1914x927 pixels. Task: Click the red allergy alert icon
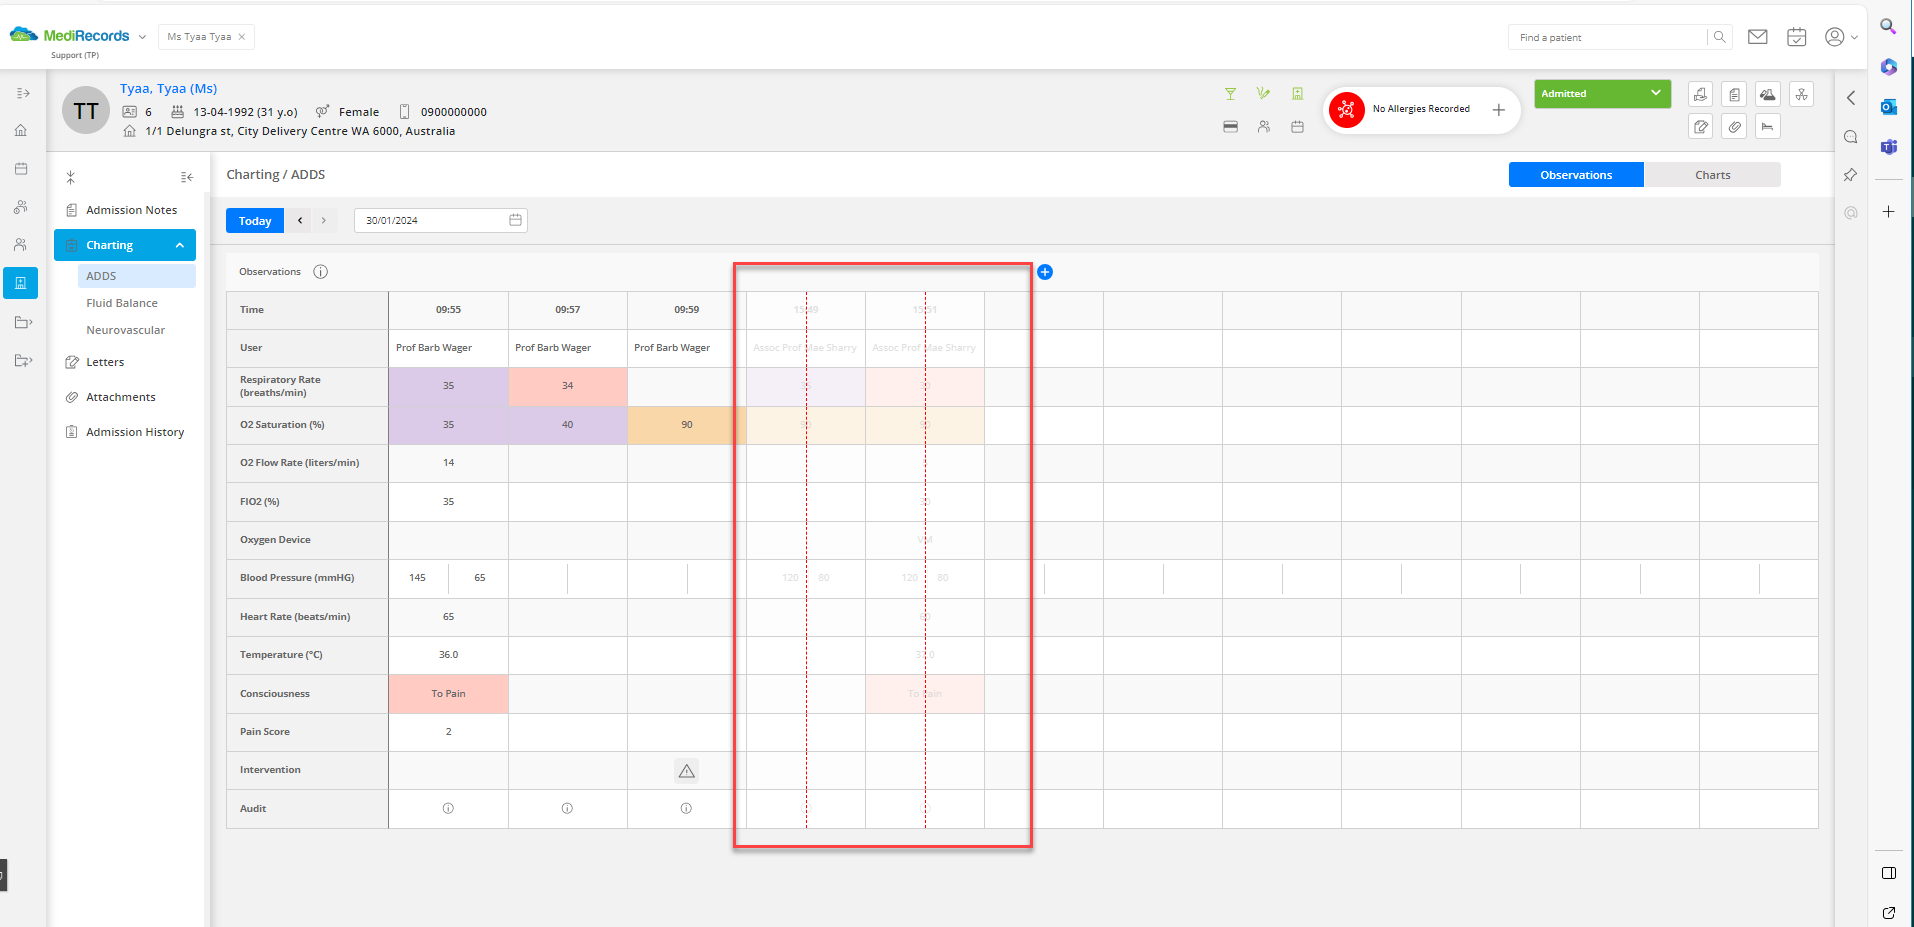1347,110
